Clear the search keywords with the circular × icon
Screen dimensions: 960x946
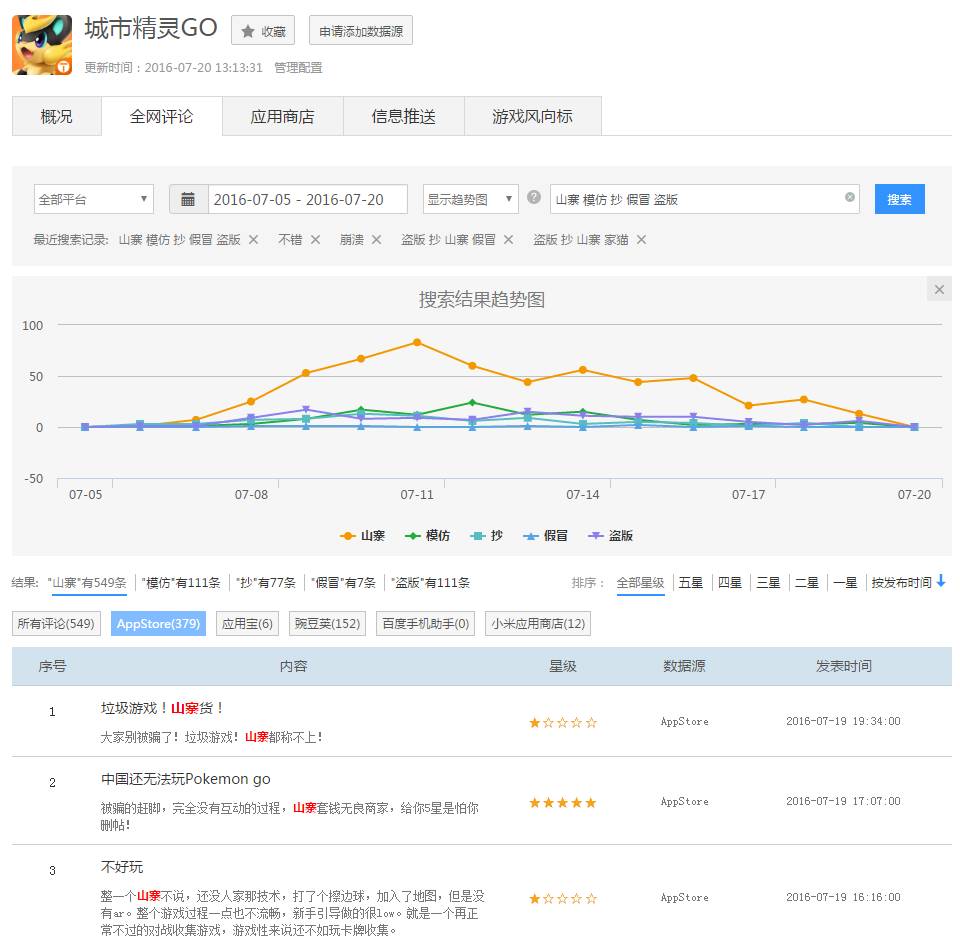pos(849,199)
